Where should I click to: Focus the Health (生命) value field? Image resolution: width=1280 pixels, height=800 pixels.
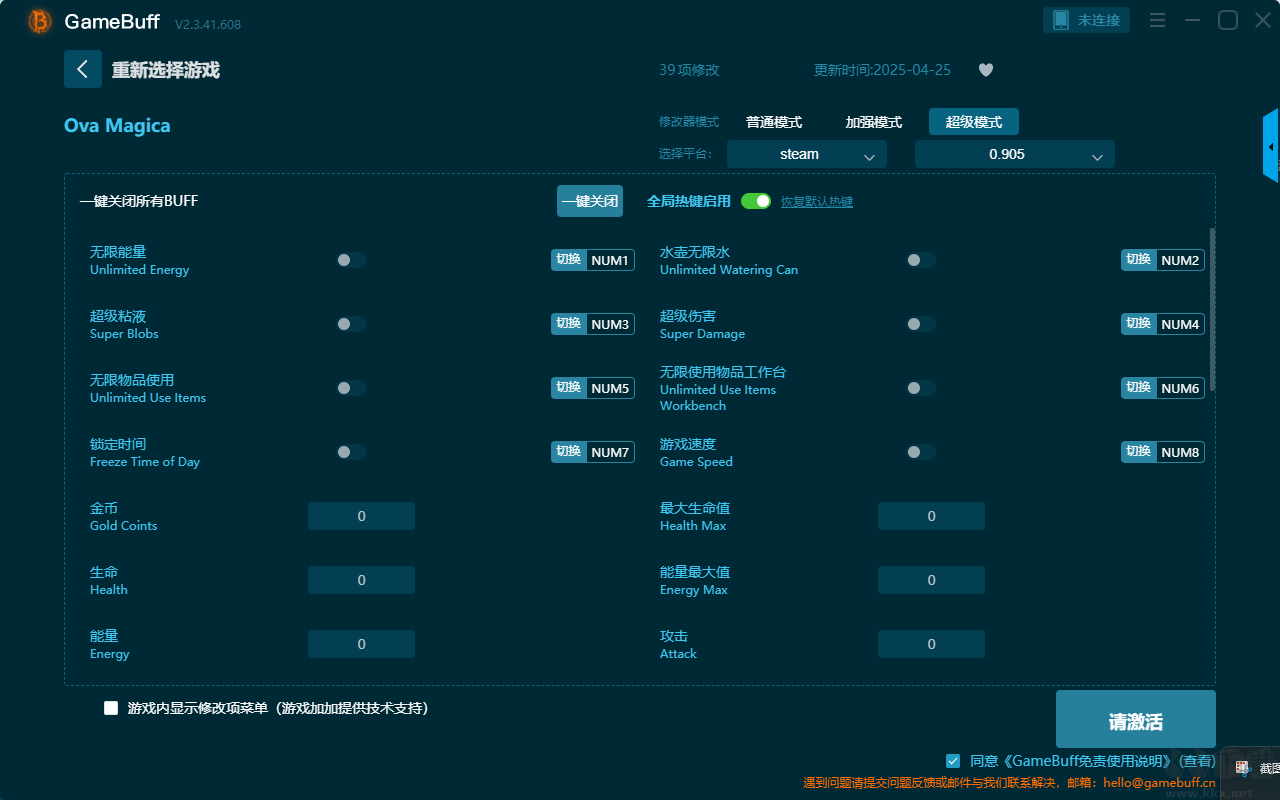(361, 580)
